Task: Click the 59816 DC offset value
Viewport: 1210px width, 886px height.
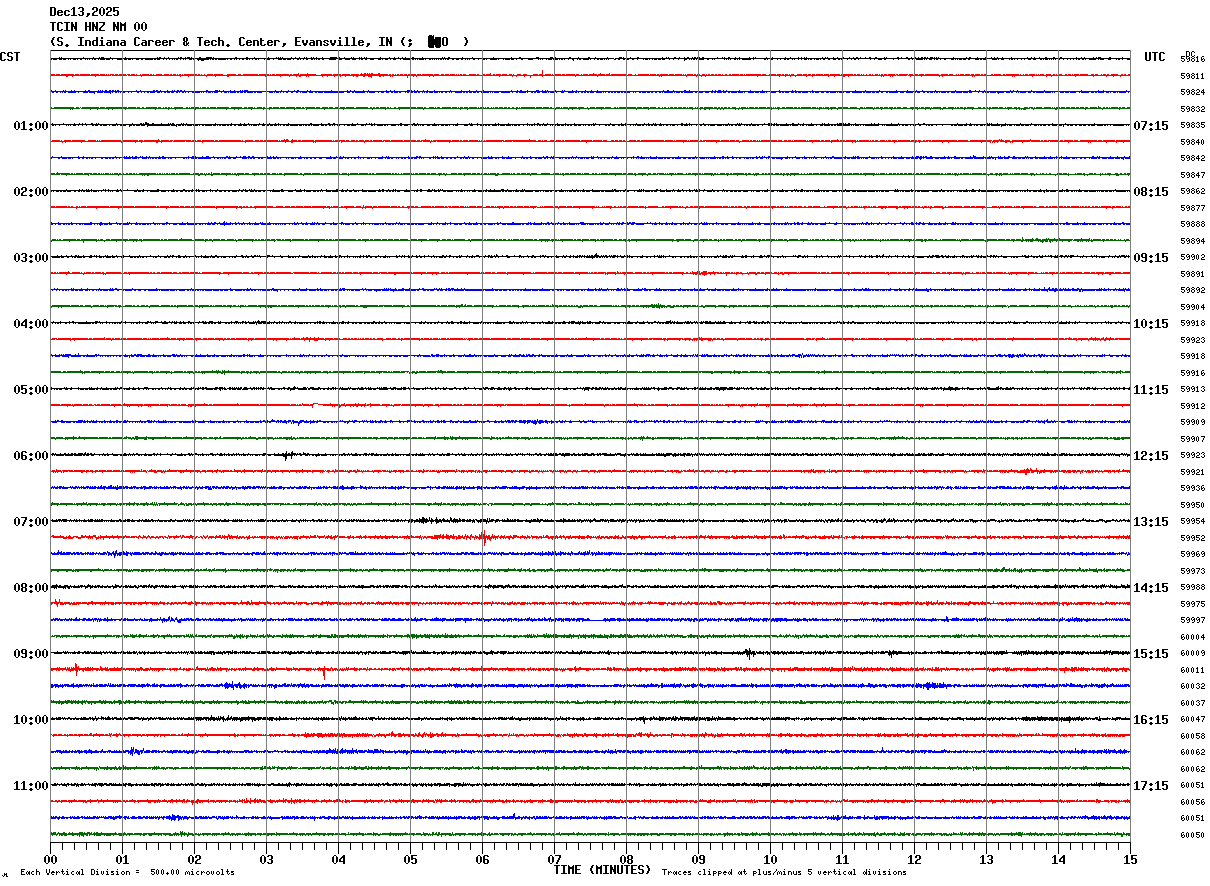Action: click(1192, 60)
